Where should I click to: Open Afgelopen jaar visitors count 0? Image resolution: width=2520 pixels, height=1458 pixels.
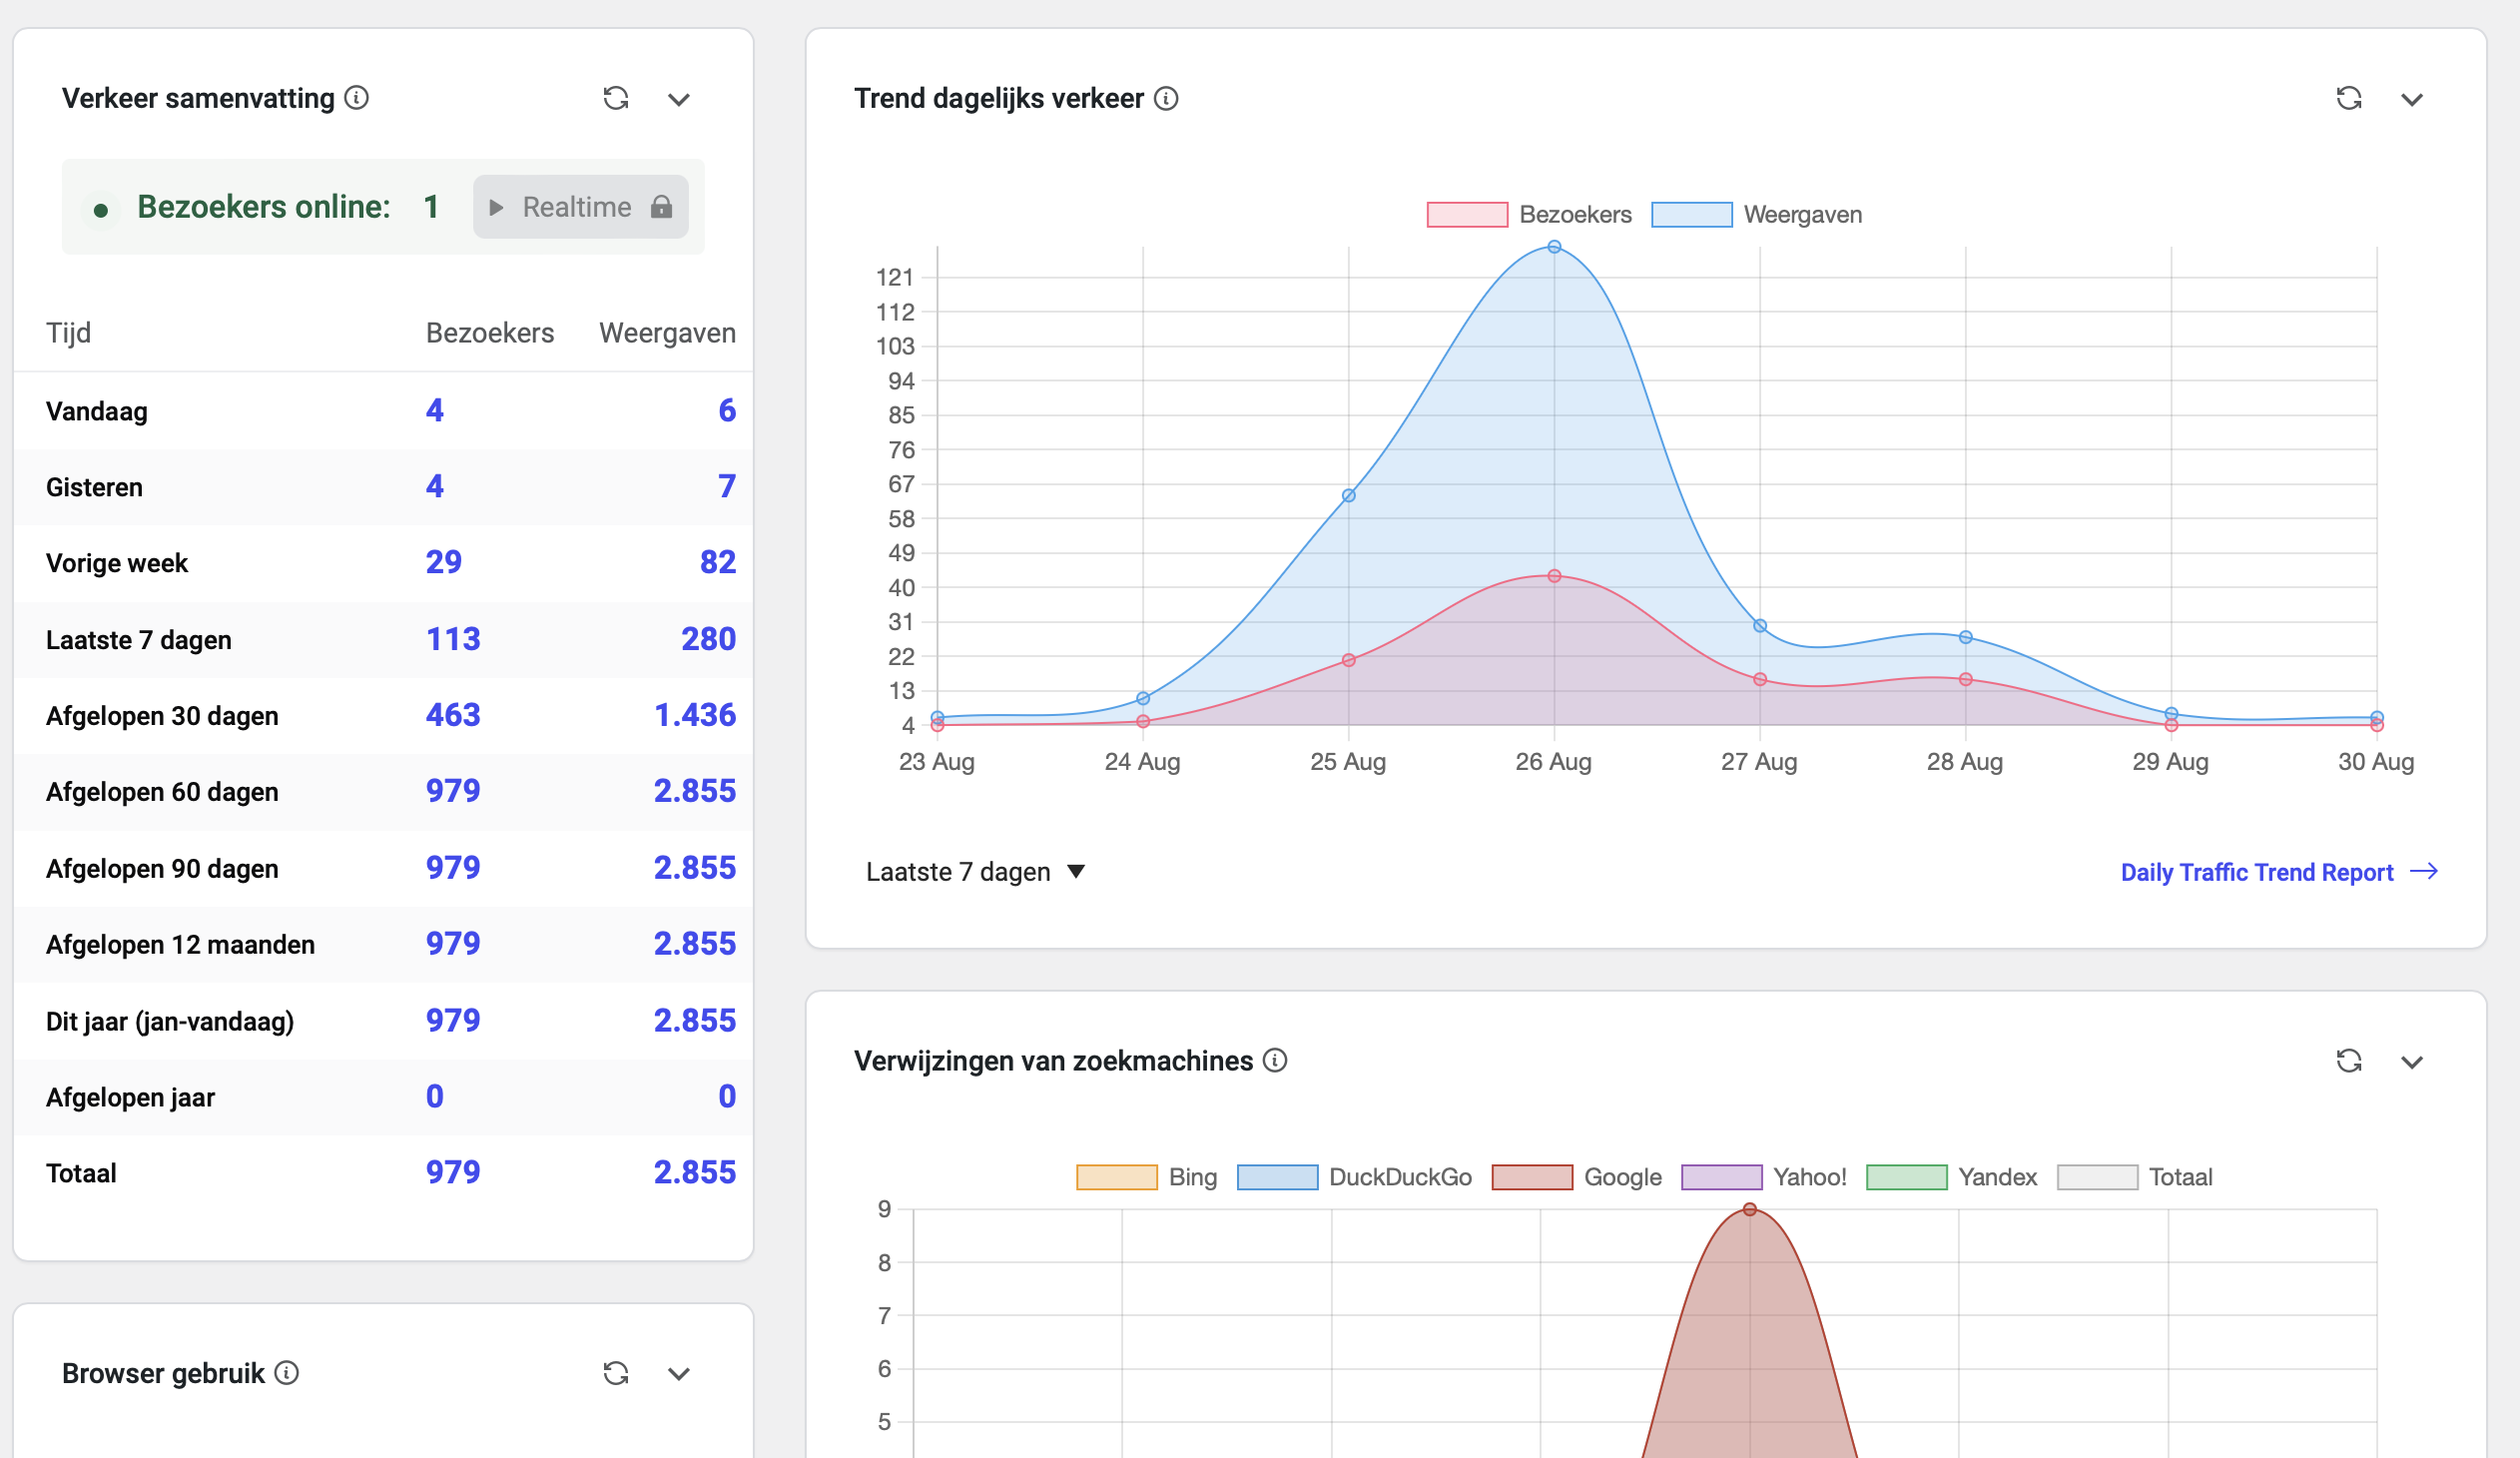[x=435, y=1097]
